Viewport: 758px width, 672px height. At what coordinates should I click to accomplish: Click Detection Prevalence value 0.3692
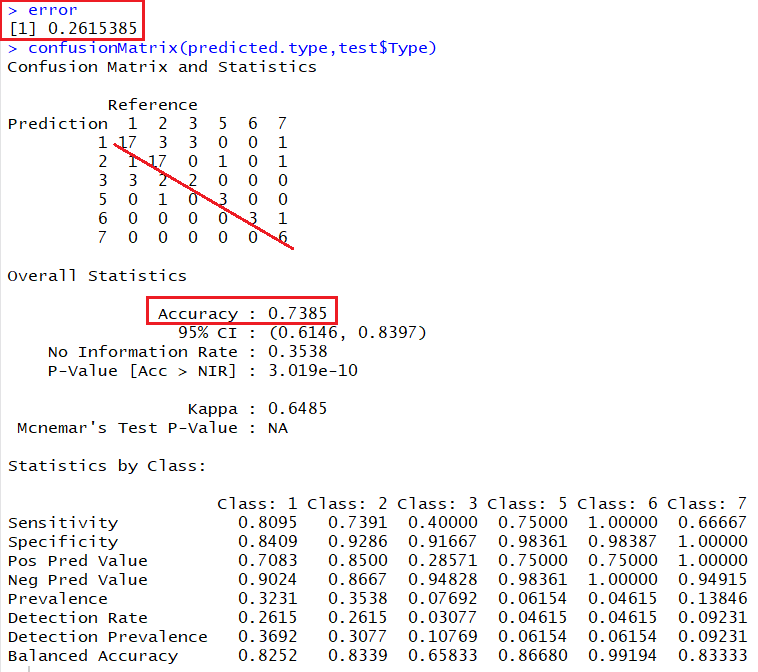(x=267, y=636)
